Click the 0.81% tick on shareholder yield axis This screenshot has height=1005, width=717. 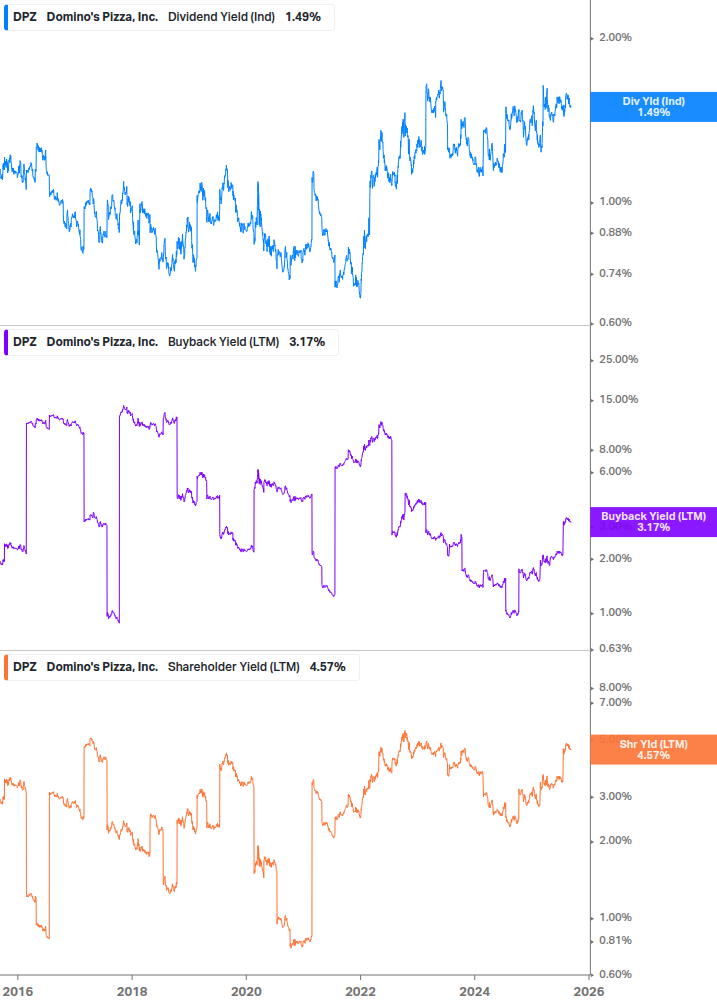615,941
